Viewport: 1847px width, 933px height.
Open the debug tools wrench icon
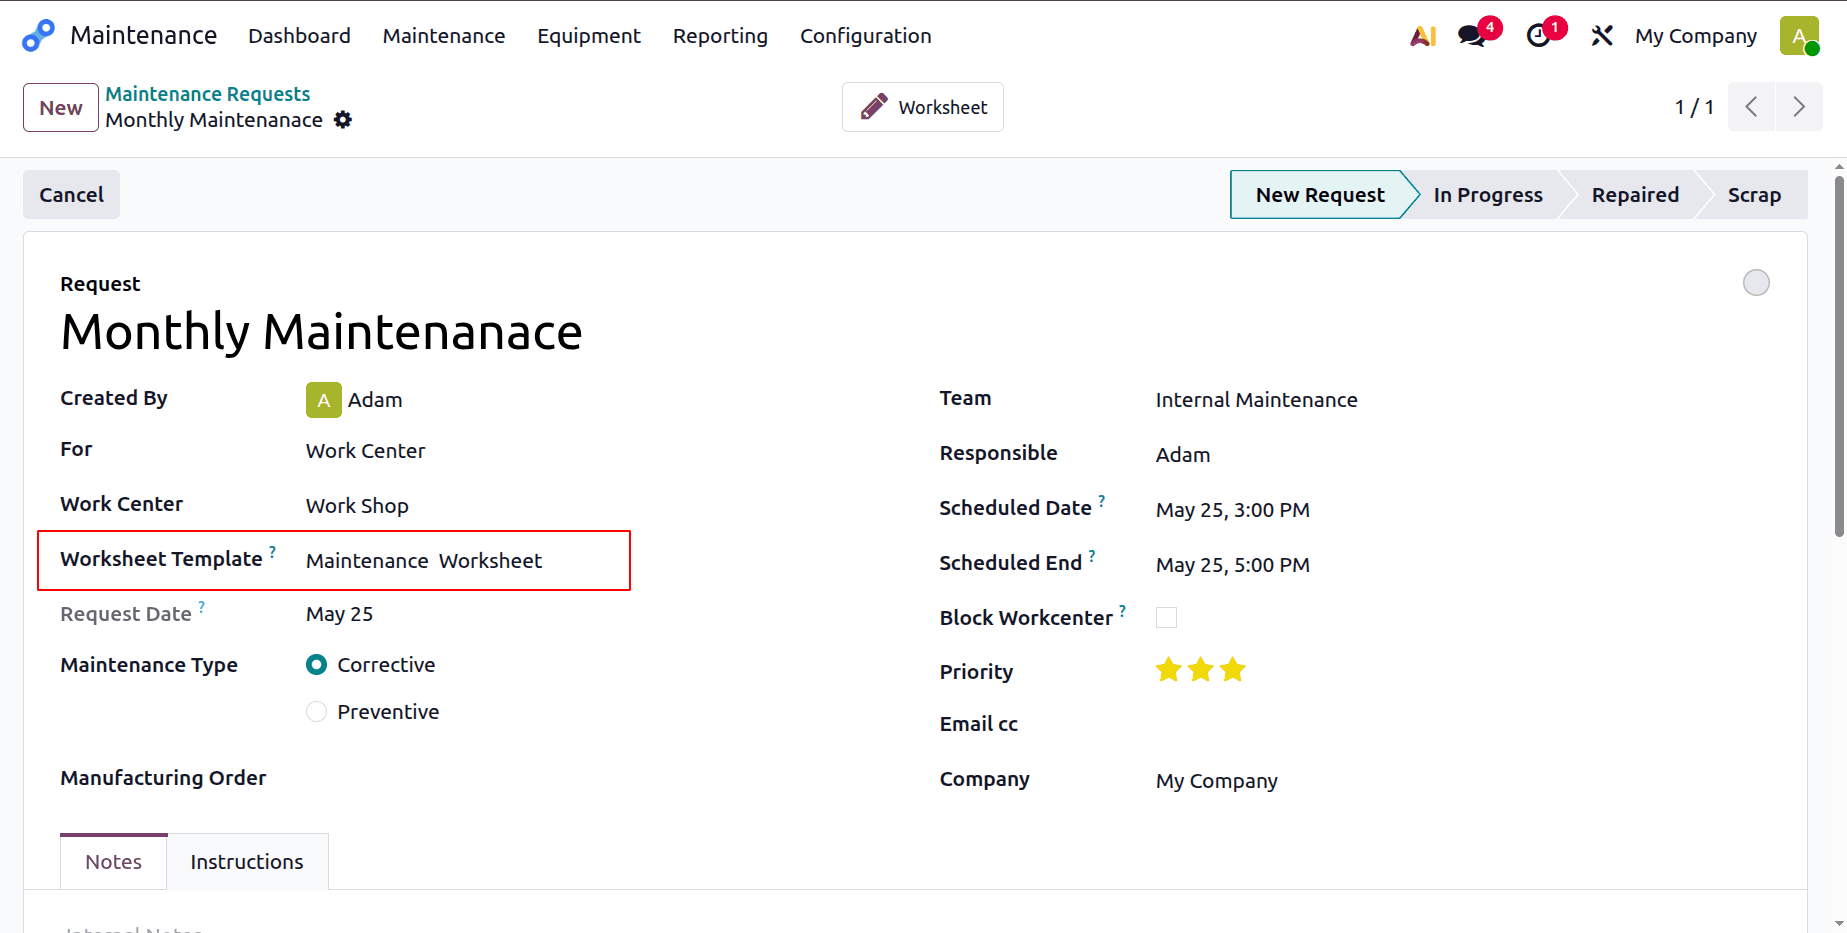pyautogui.click(x=1602, y=36)
